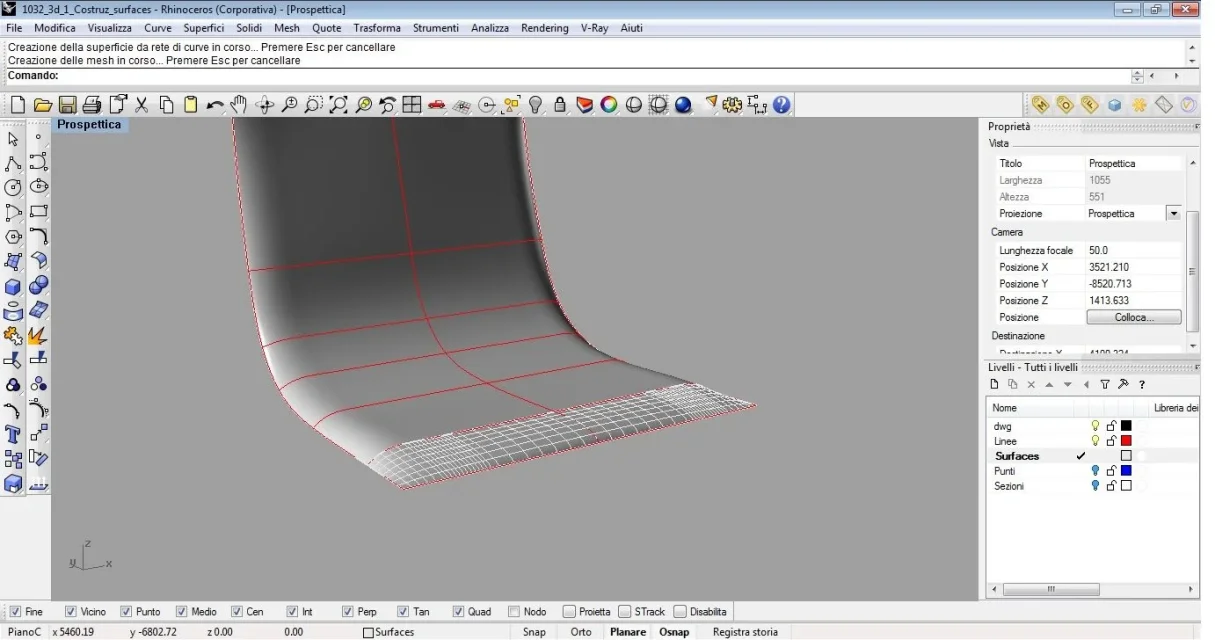Click the Colloca... button
Screen dimensions: 1215x640
click(1134, 317)
